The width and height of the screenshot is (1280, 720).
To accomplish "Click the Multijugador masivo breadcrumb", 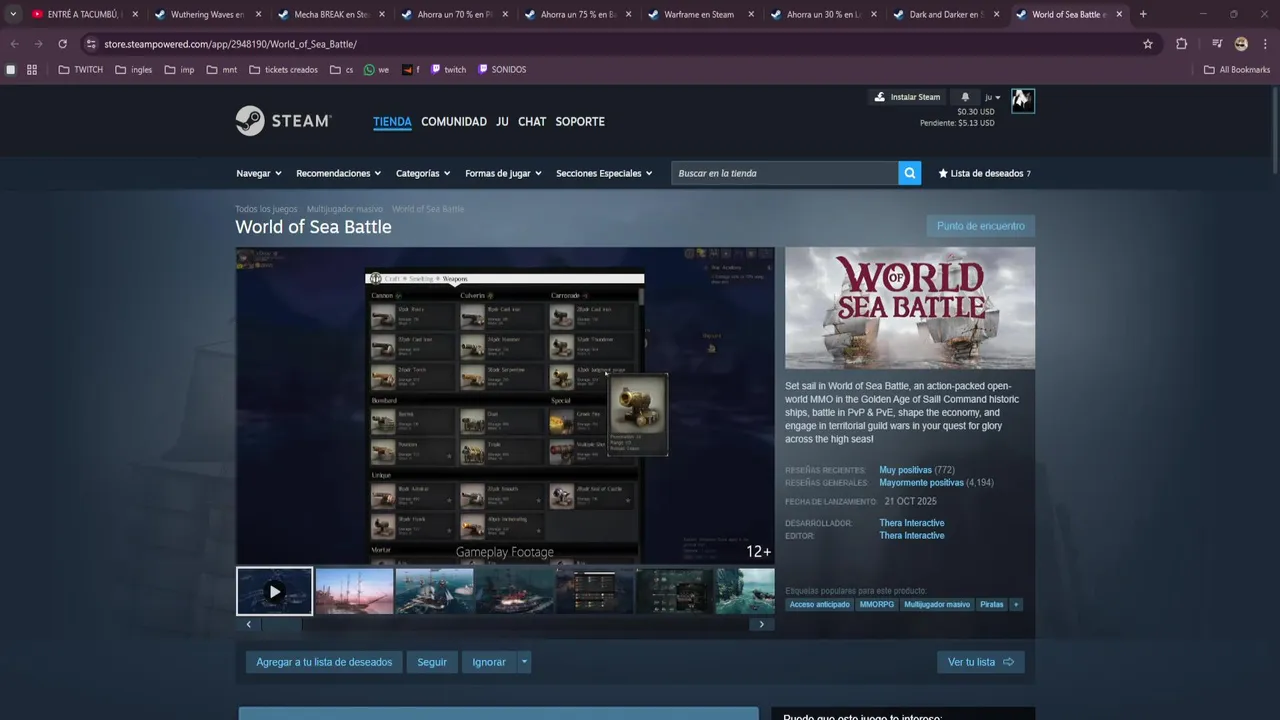I will (x=344, y=209).
